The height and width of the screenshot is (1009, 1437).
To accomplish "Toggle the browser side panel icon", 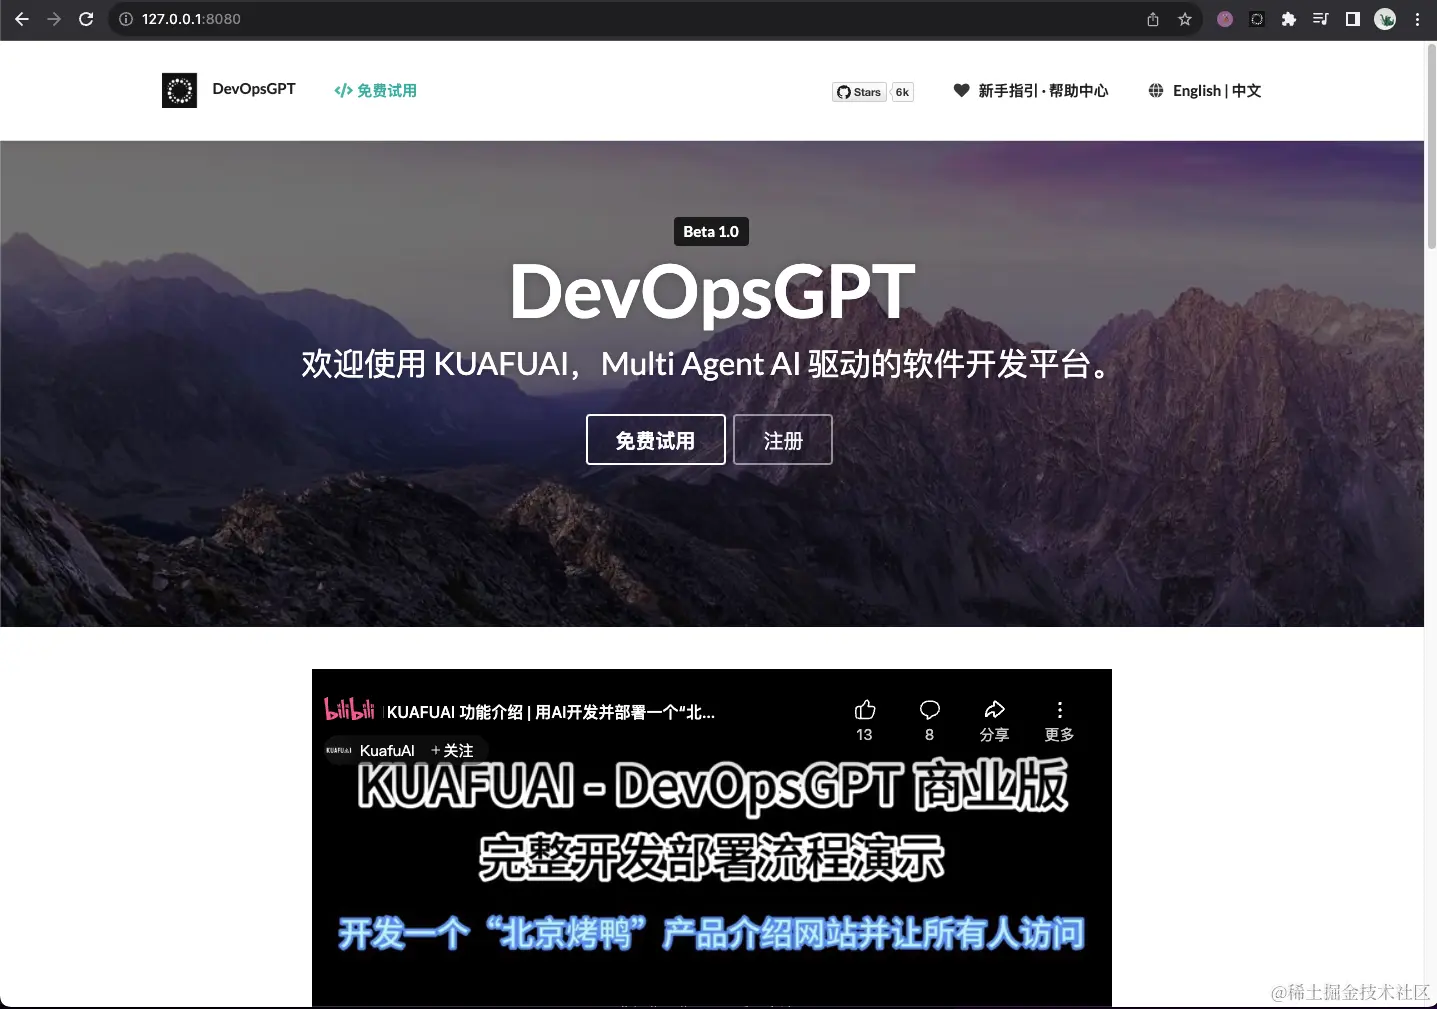I will tap(1353, 19).
